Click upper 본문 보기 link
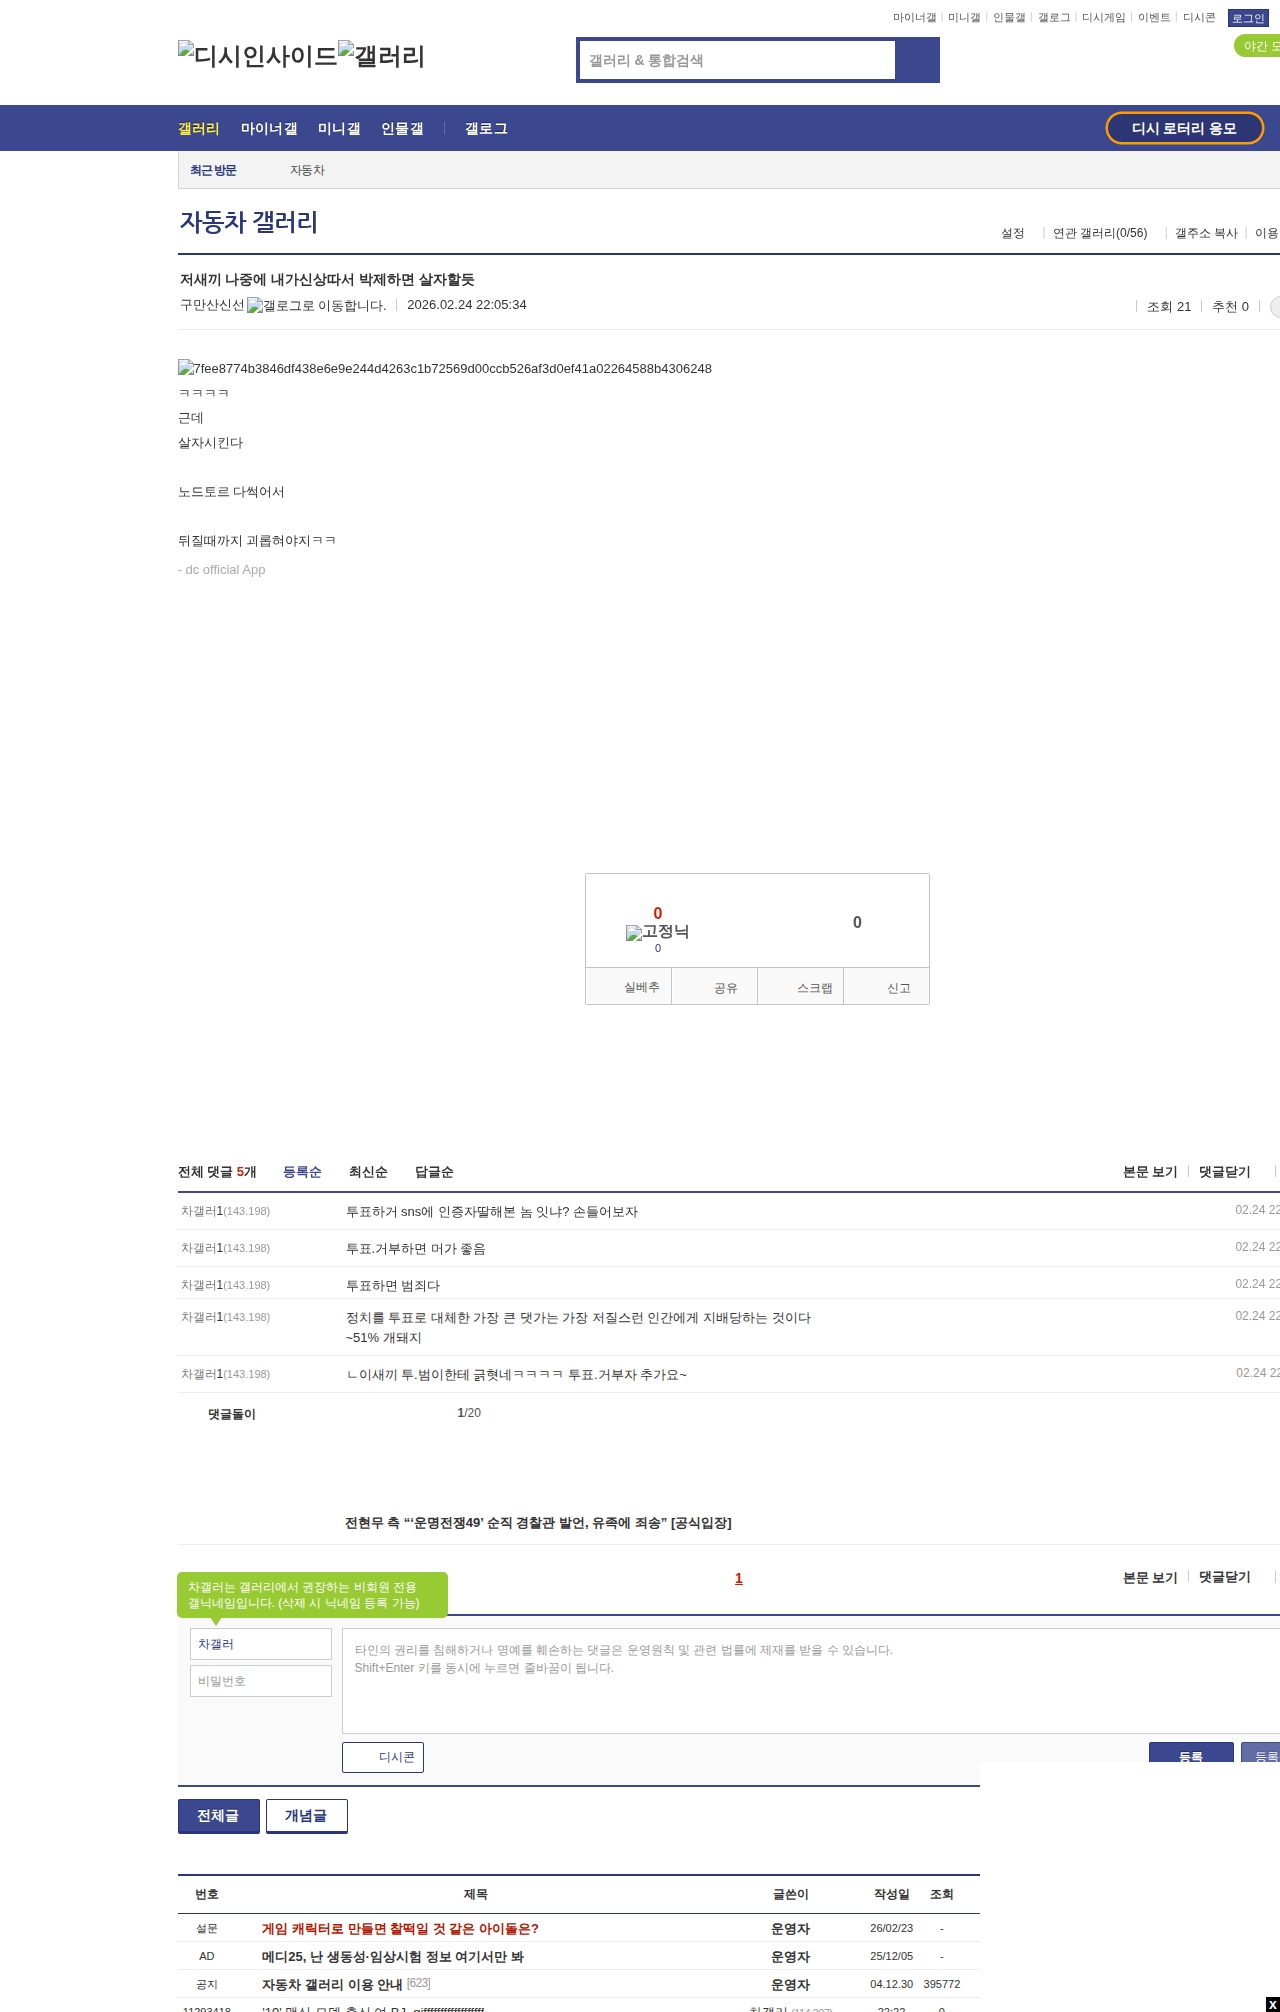 (x=1150, y=1172)
